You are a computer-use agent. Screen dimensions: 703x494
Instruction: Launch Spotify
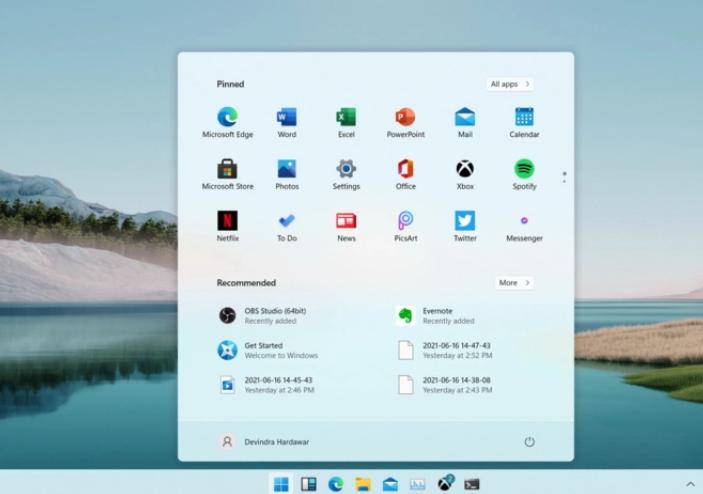(524, 174)
